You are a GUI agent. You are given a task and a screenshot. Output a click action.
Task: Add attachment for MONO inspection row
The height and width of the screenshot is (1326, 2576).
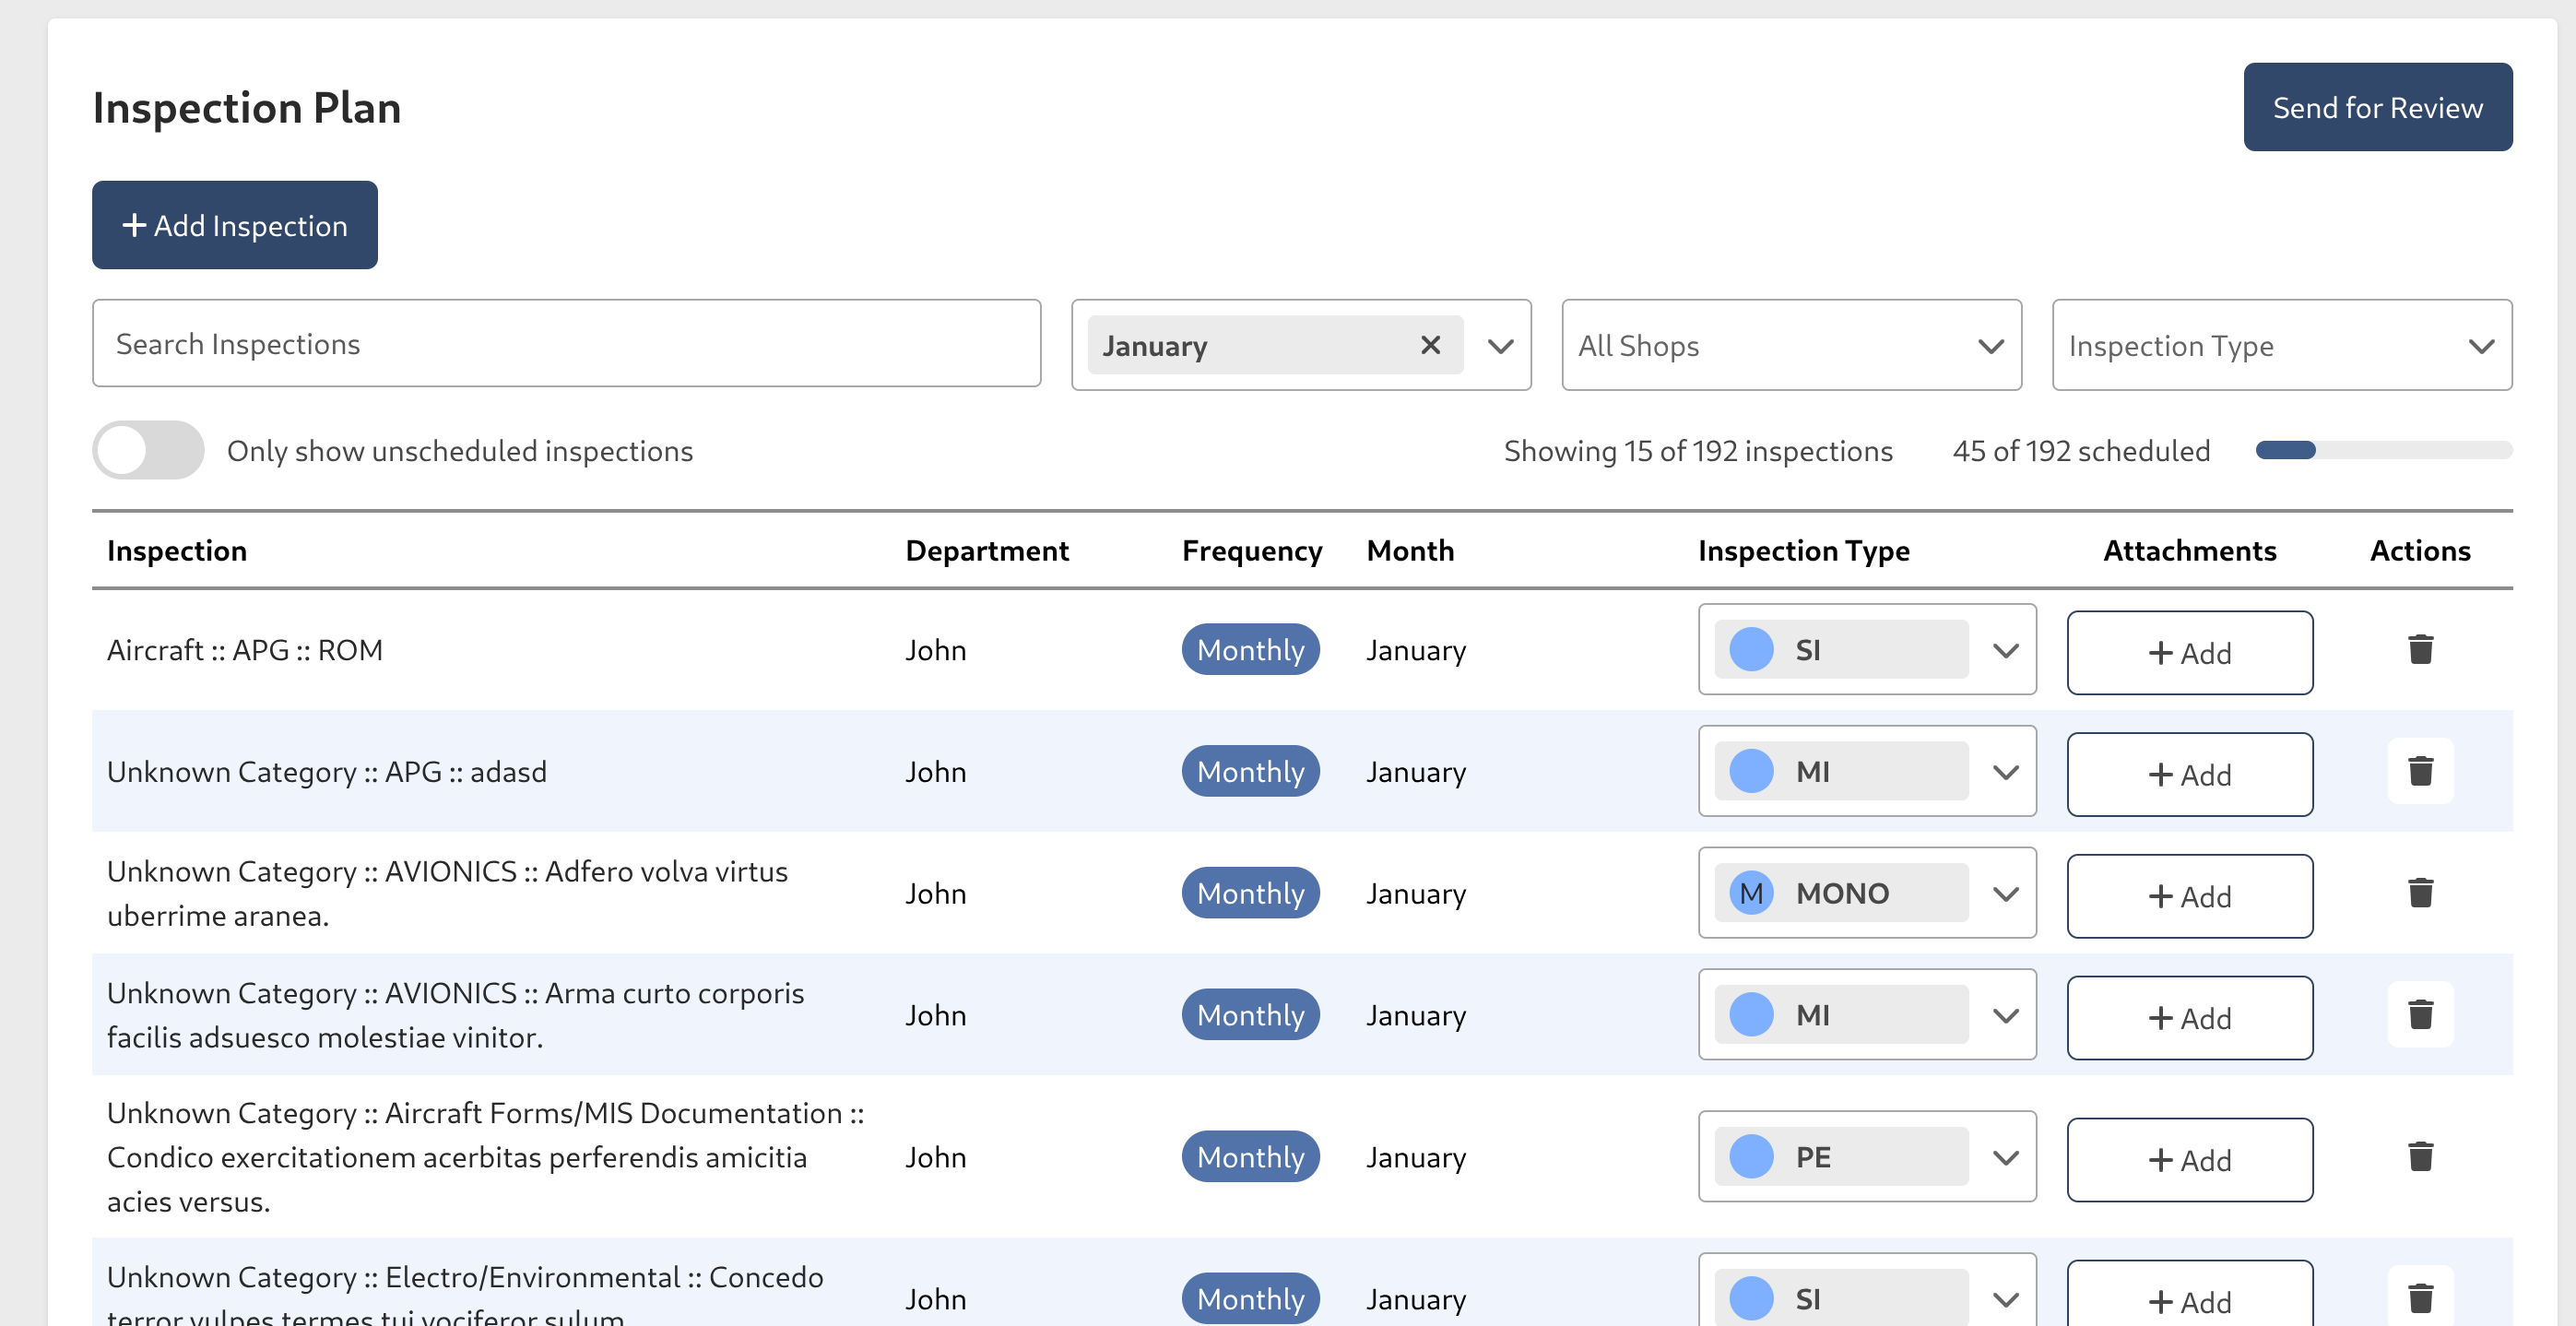tap(2189, 897)
